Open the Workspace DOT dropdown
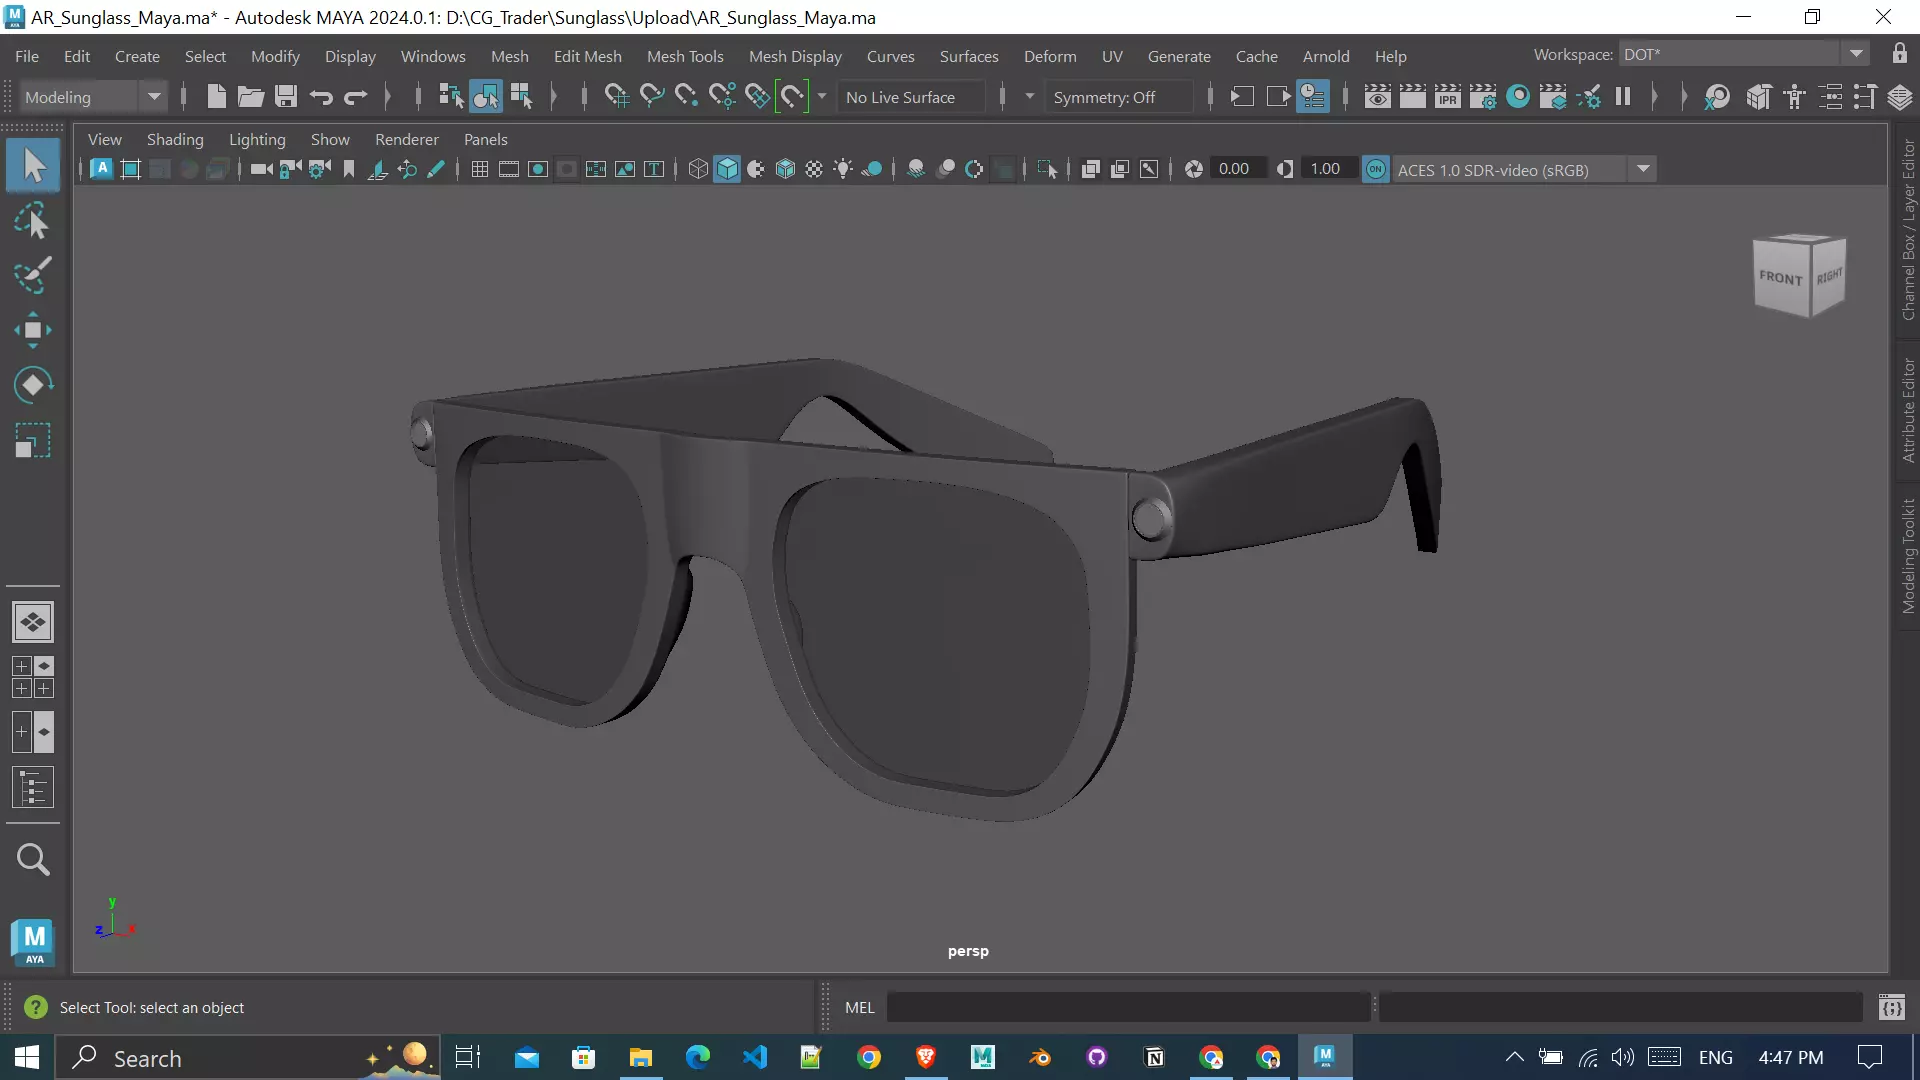Screen dimensions: 1920x1080 pos(1856,54)
